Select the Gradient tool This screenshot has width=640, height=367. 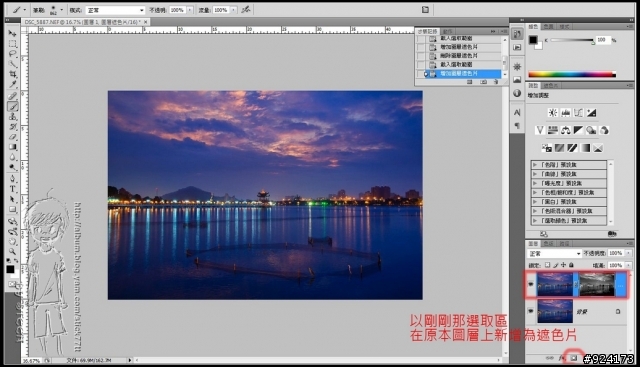tap(12, 147)
